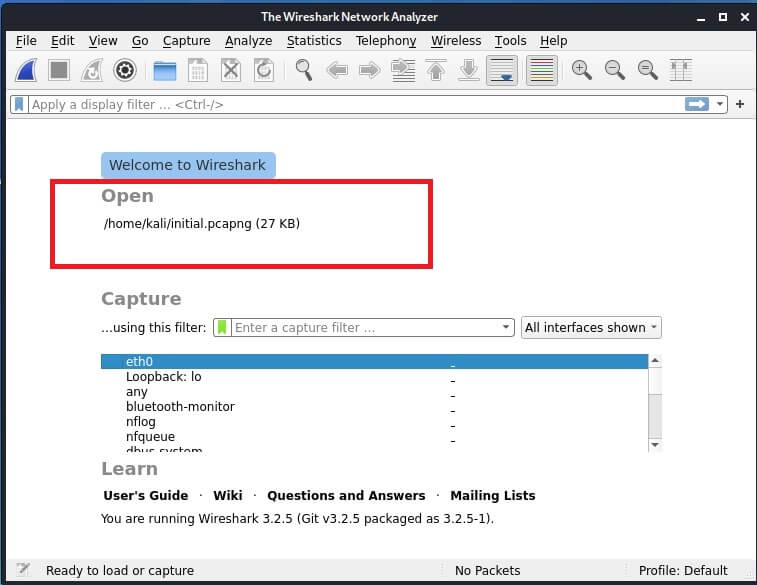Focus the capture filter input field

(364, 327)
